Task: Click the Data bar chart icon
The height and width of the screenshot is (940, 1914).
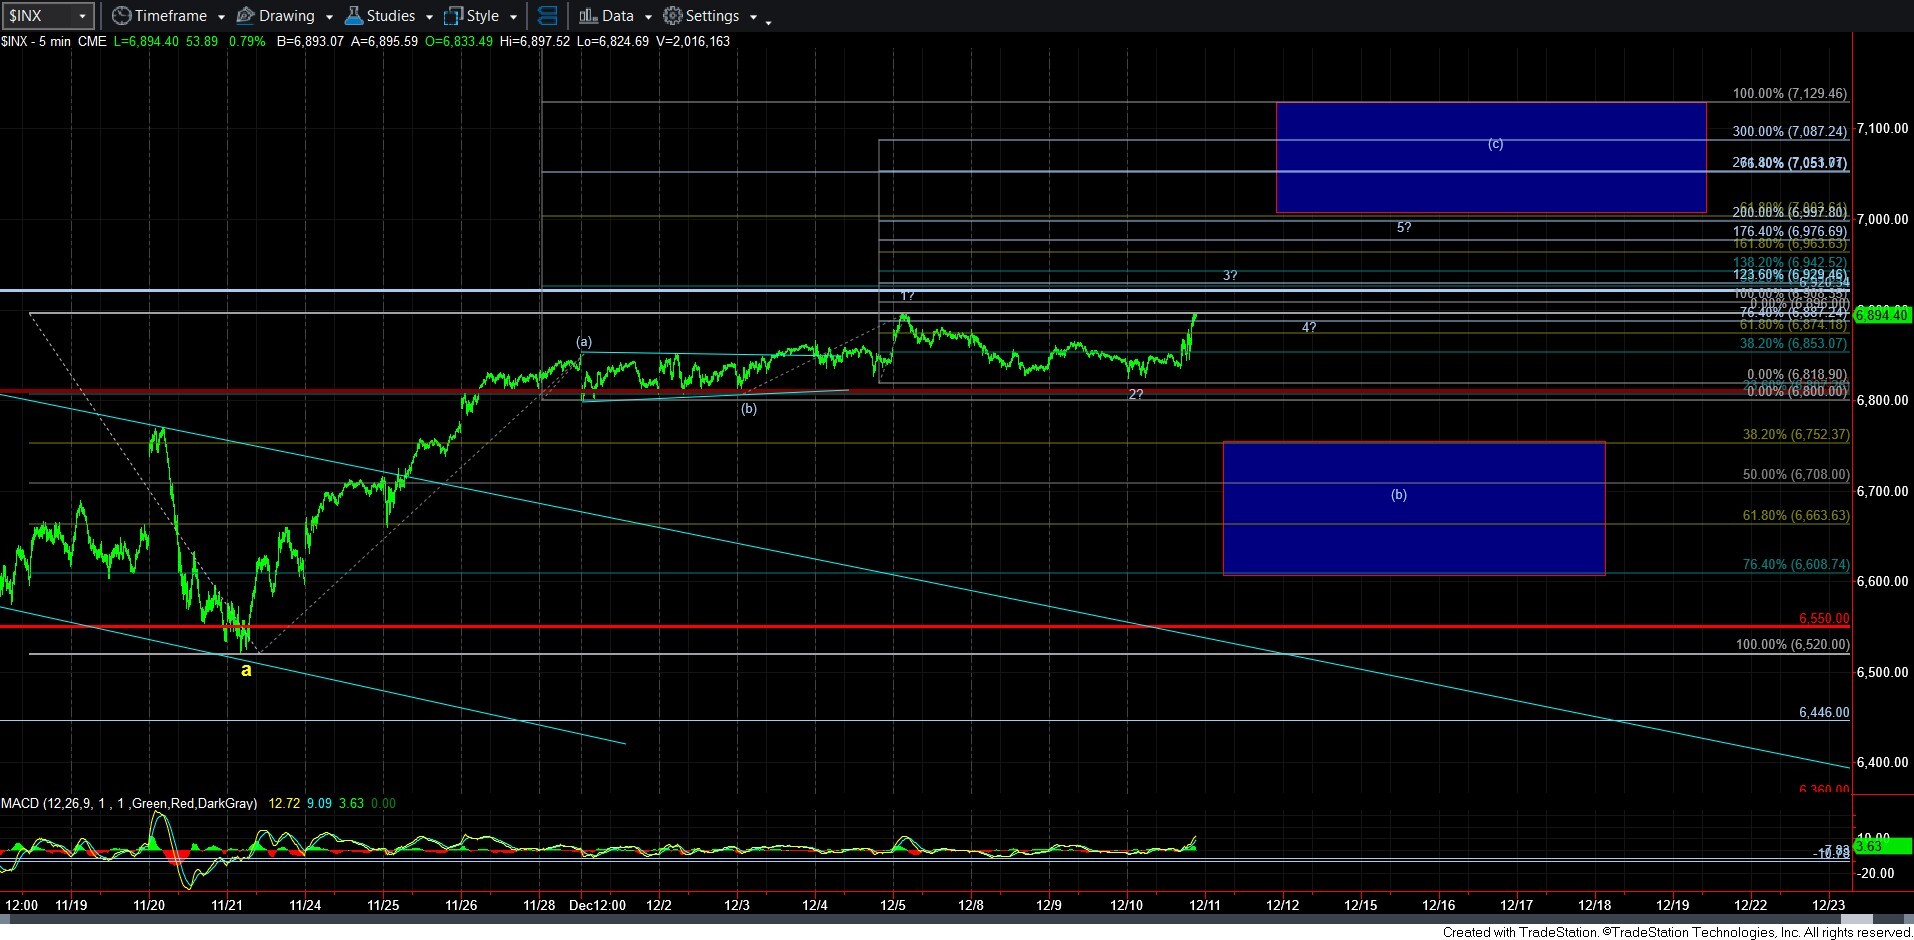Action: click(588, 16)
